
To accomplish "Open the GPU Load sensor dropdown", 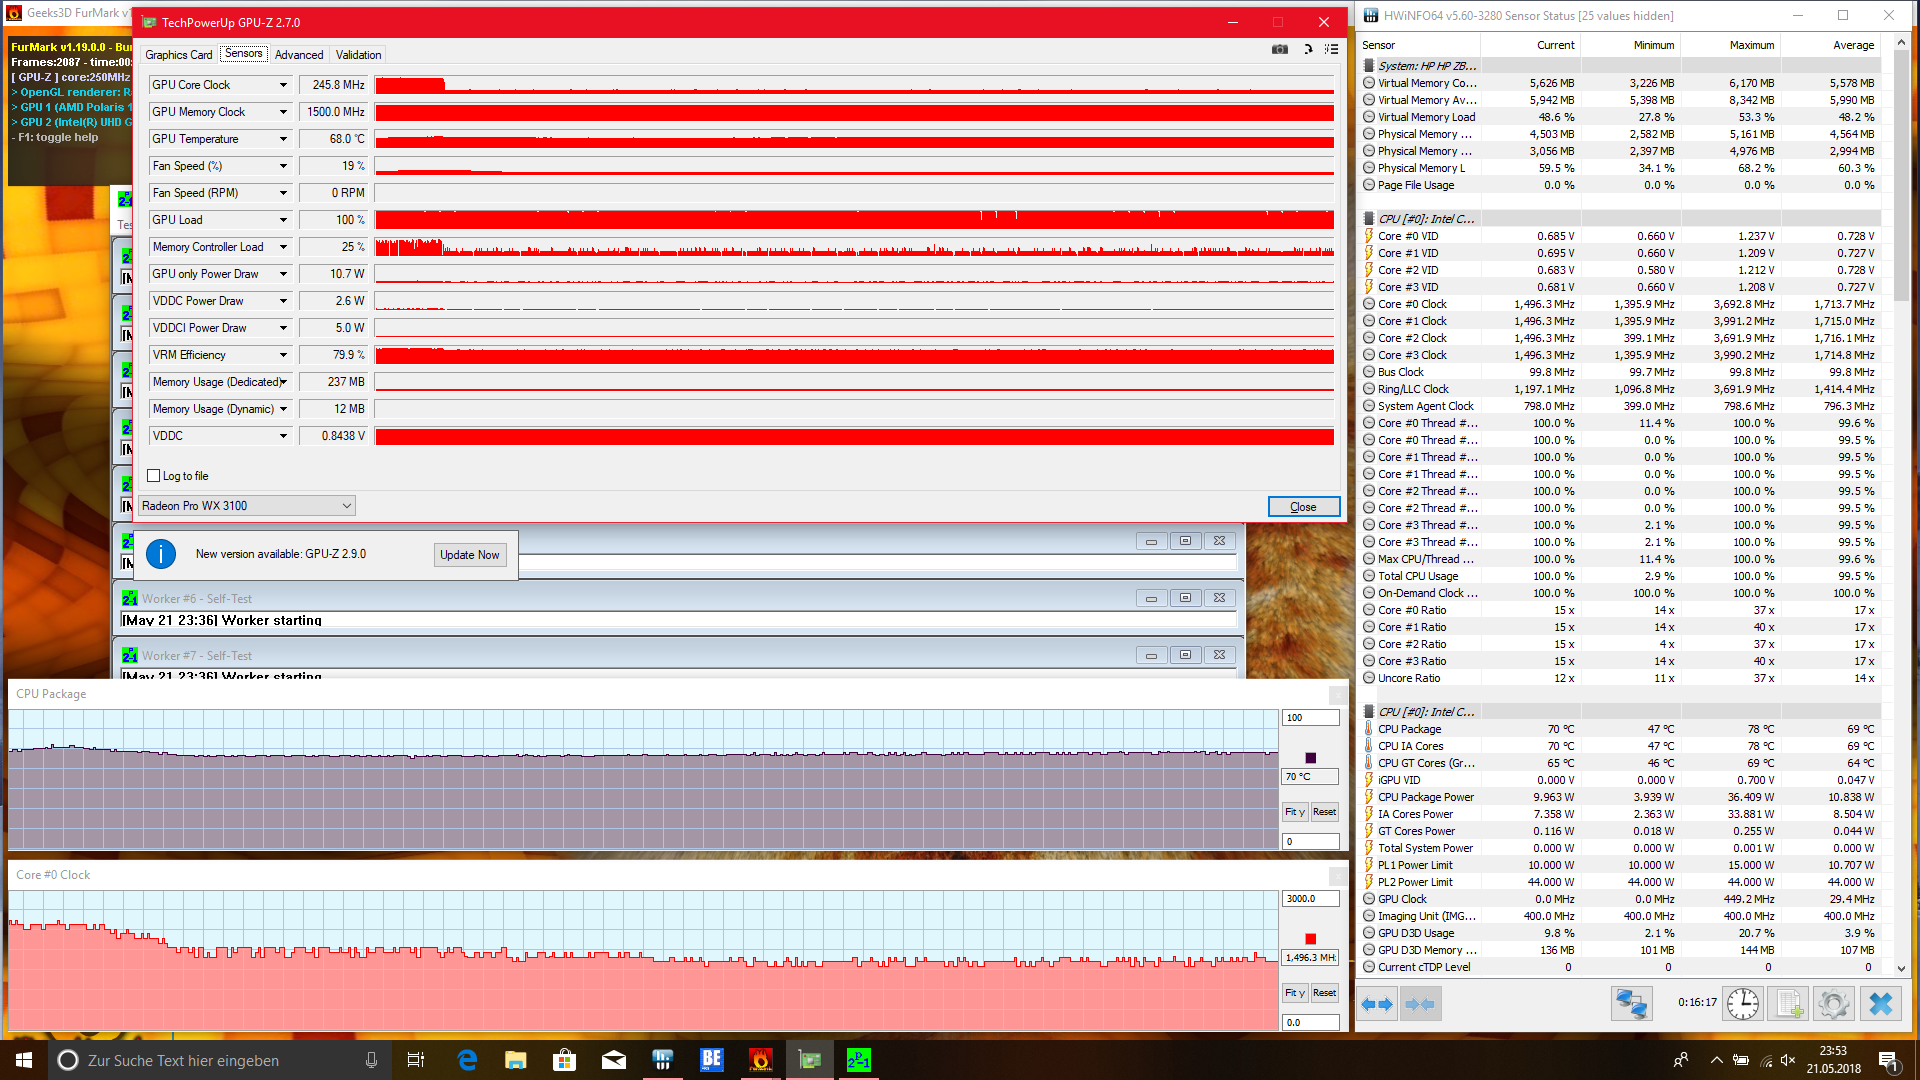I will click(x=283, y=220).
